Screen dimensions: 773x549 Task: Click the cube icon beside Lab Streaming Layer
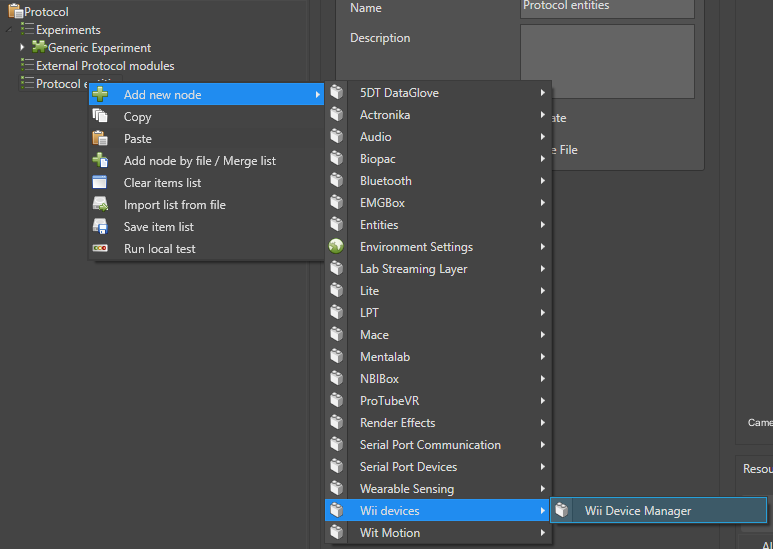point(337,268)
